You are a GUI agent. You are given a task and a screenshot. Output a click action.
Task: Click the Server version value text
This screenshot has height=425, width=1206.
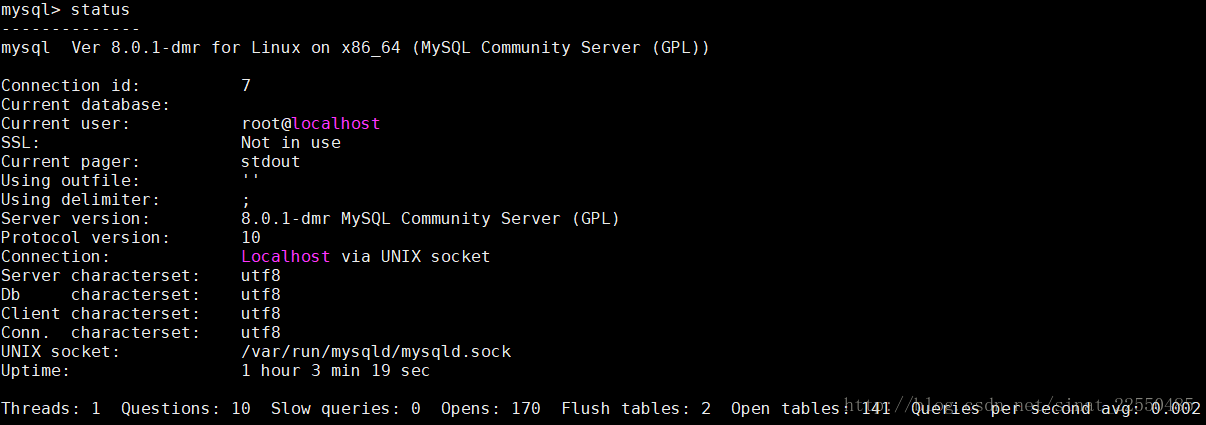pyautogui.click(x=430, y=219)
